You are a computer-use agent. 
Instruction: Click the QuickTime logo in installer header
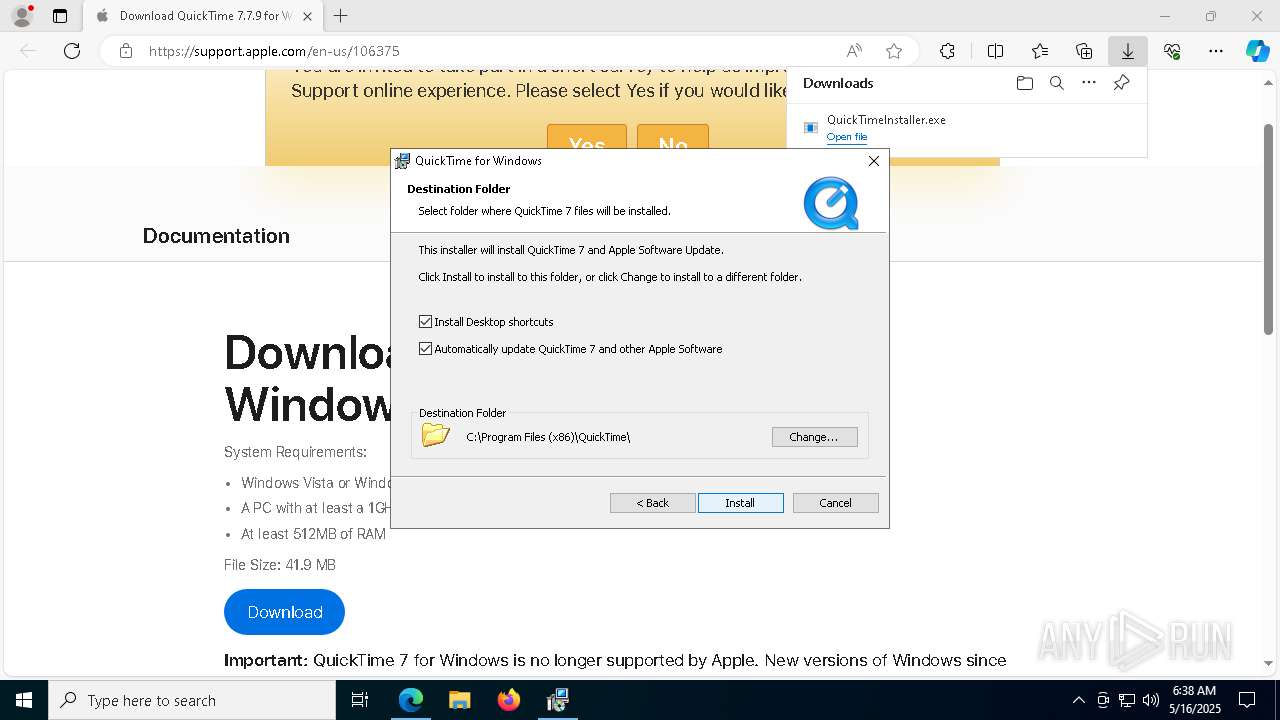click(831, 203)
